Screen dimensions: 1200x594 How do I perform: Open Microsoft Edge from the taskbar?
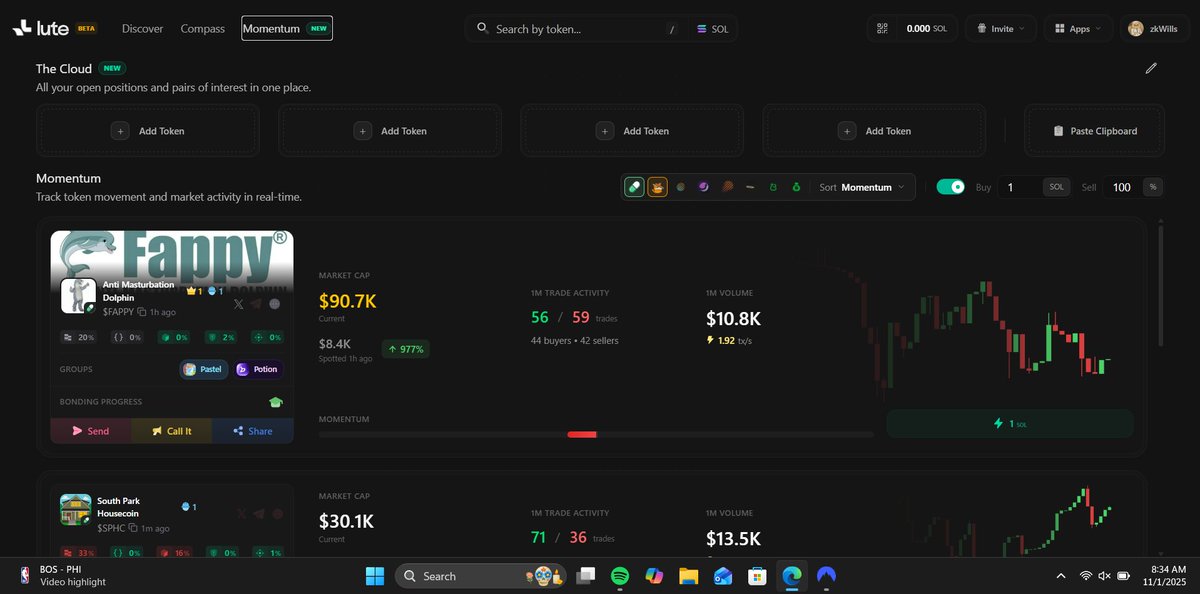tap(791, 576)
